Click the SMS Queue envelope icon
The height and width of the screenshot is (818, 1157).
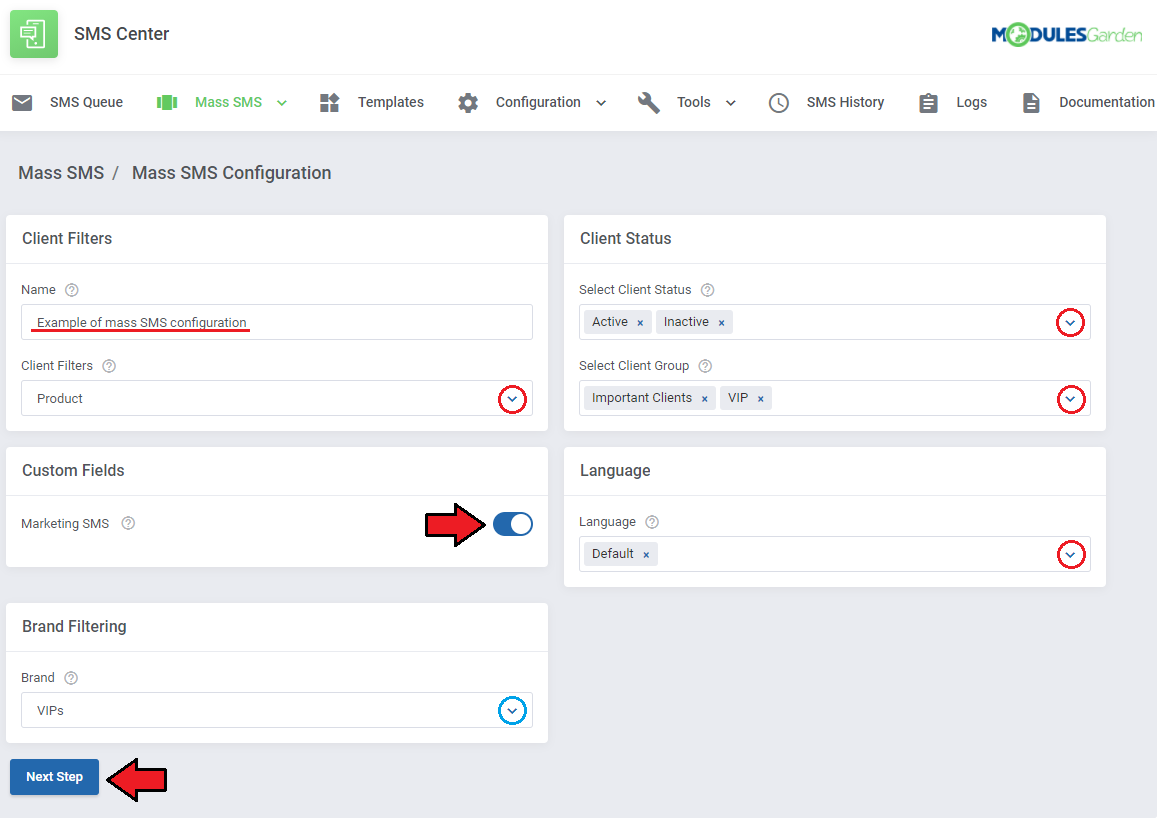pyautogui.click(x=22, y=103)
